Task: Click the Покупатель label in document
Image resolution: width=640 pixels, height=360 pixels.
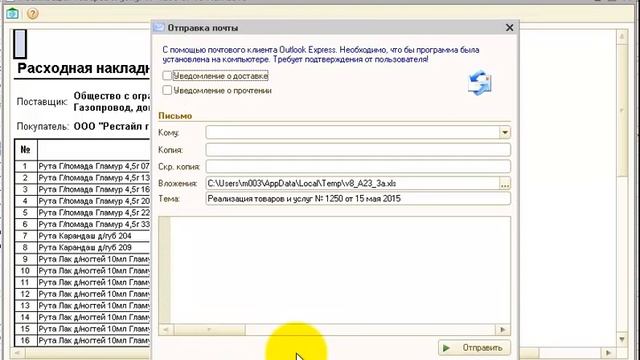Action: click(42, 127)
